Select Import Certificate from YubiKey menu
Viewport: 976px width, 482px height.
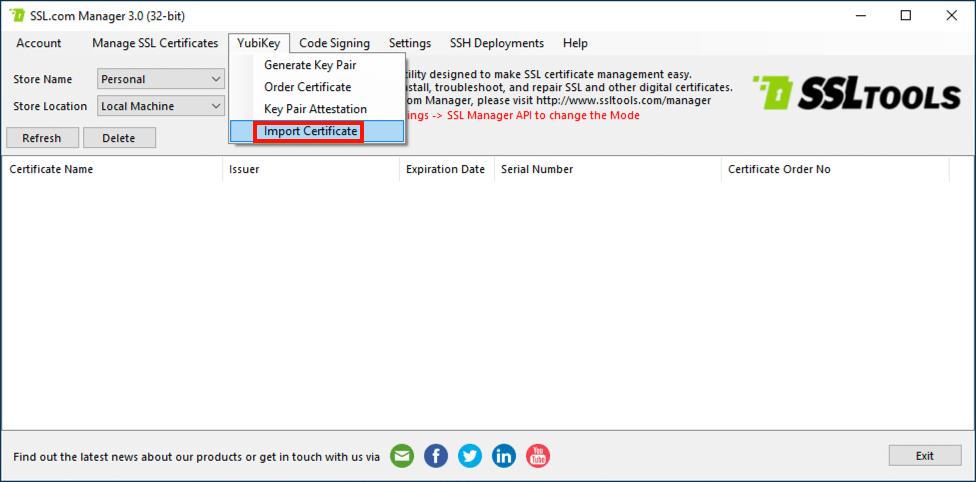pyautogui.click(x=310, y=131)
